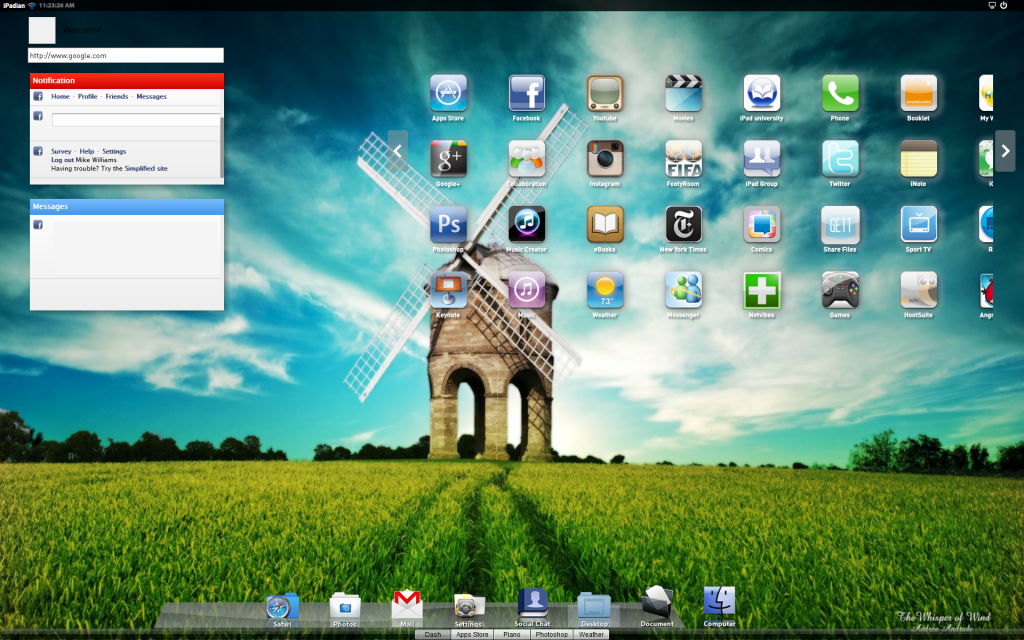Open the Collaboration app
The width and height of the screenshot is (1024, 640).
click(x=526, y=159)
